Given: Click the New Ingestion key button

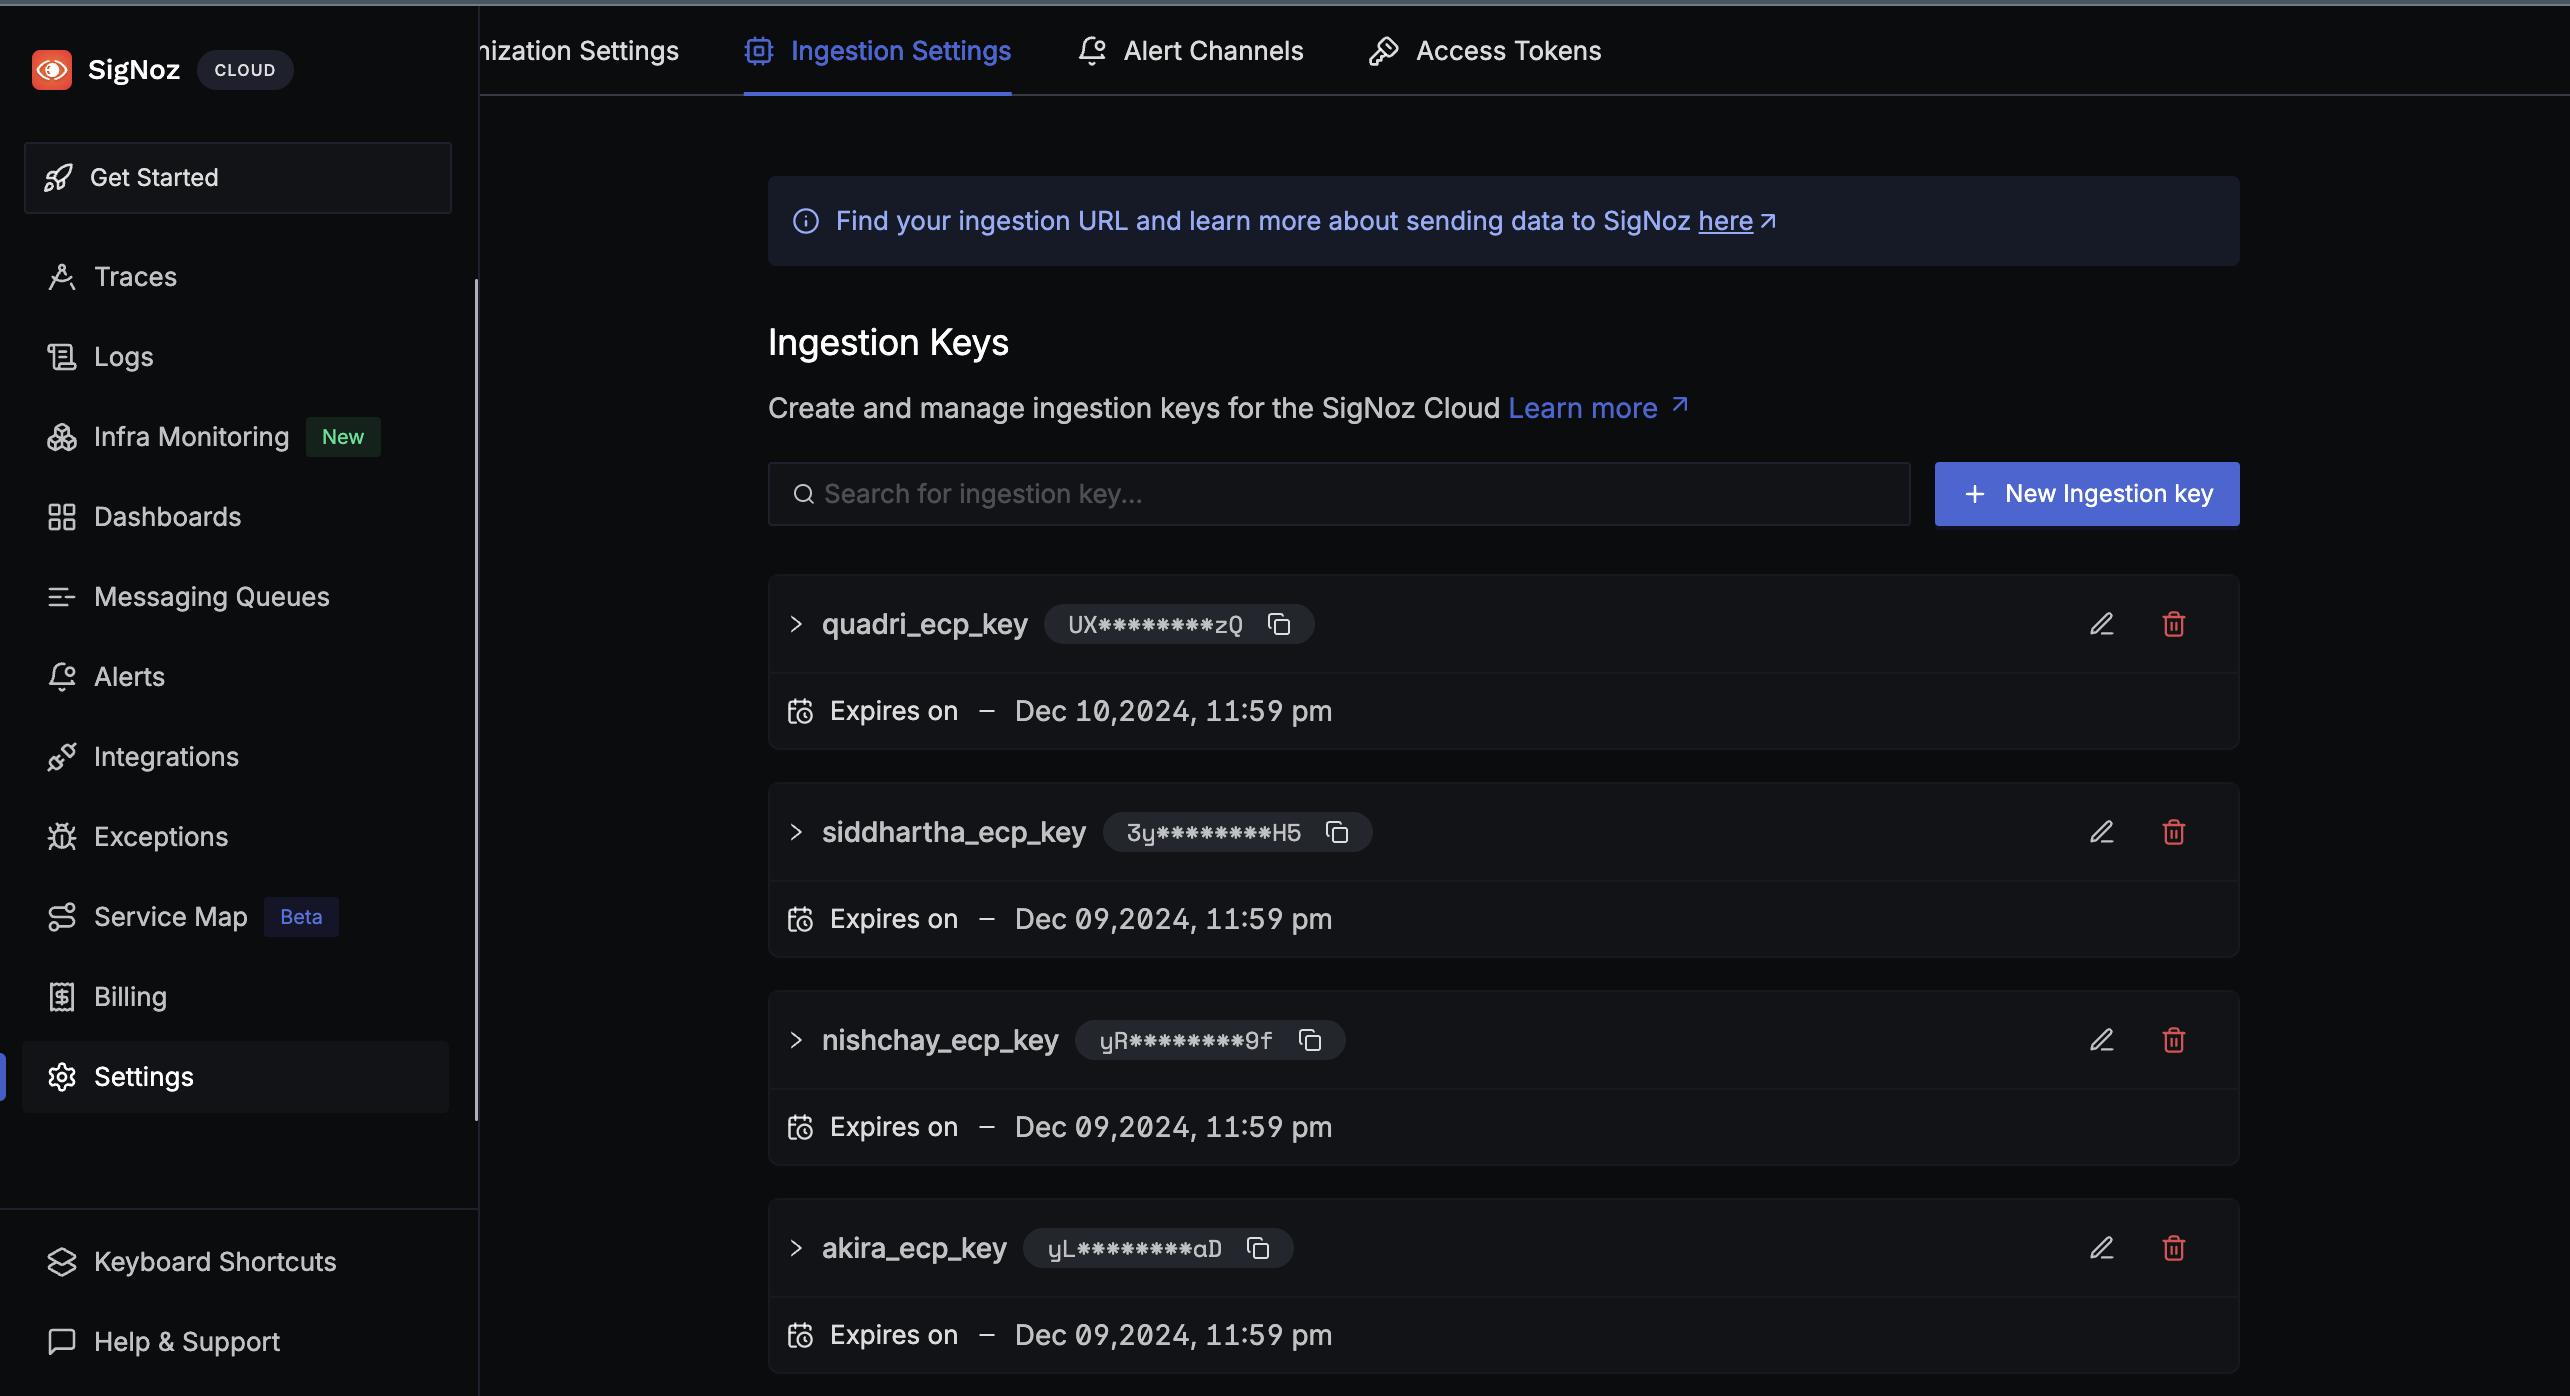Looking at the screenshot, I should [x=2087, y=493].
